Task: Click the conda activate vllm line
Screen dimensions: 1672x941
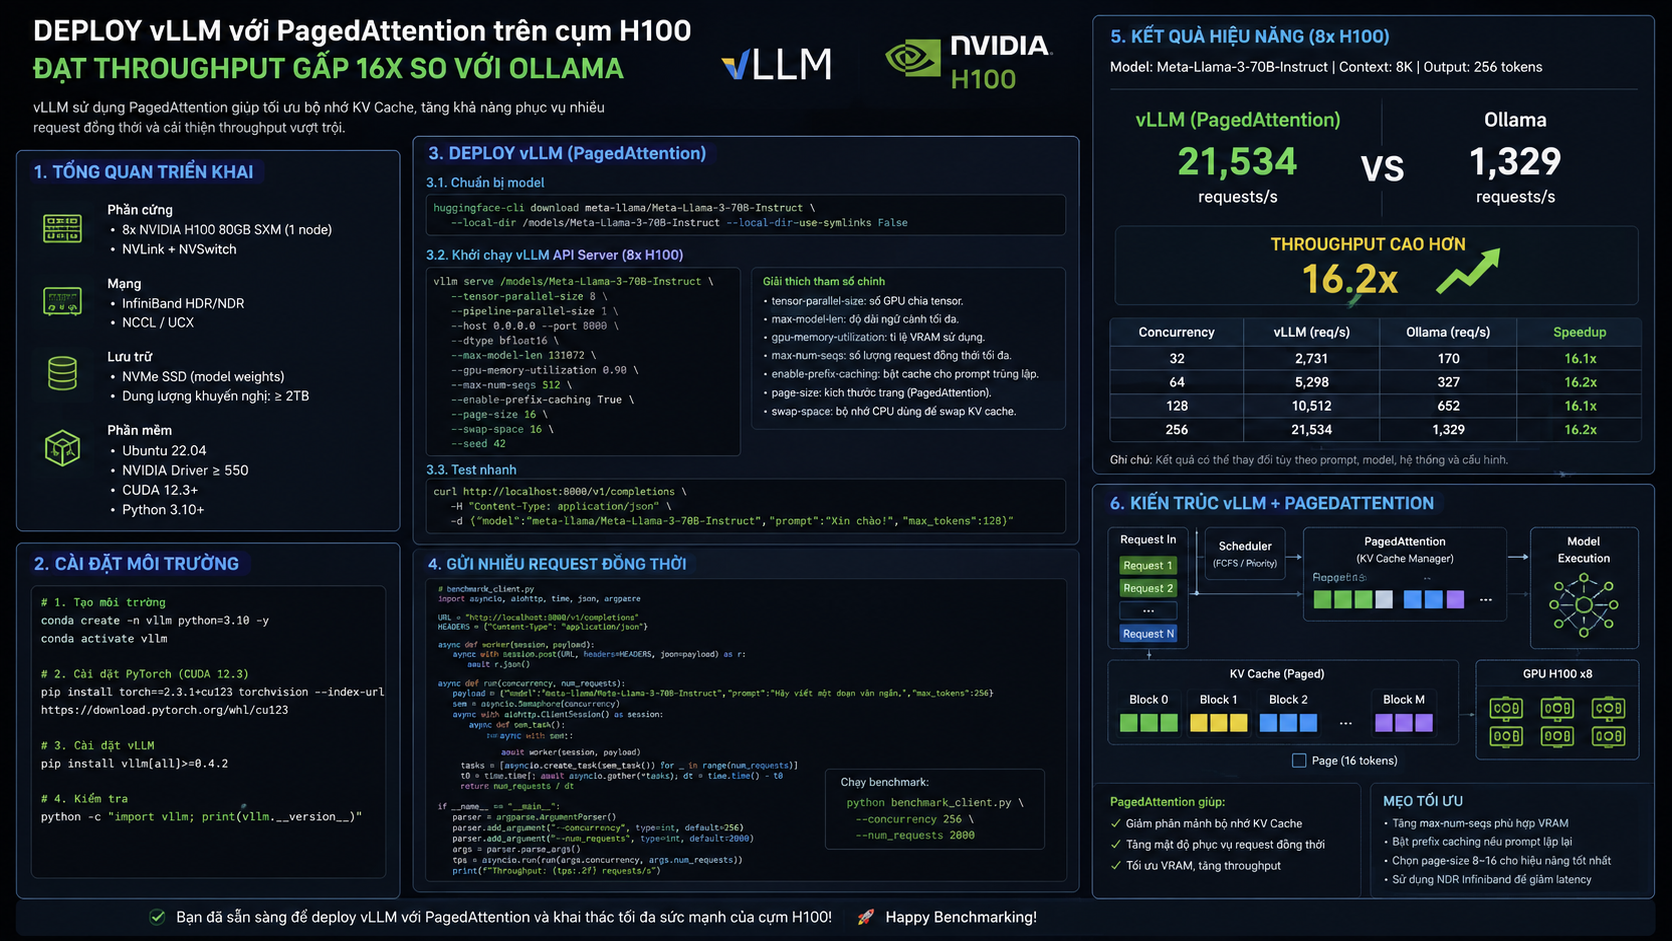Action: click(x=104, y=639)
